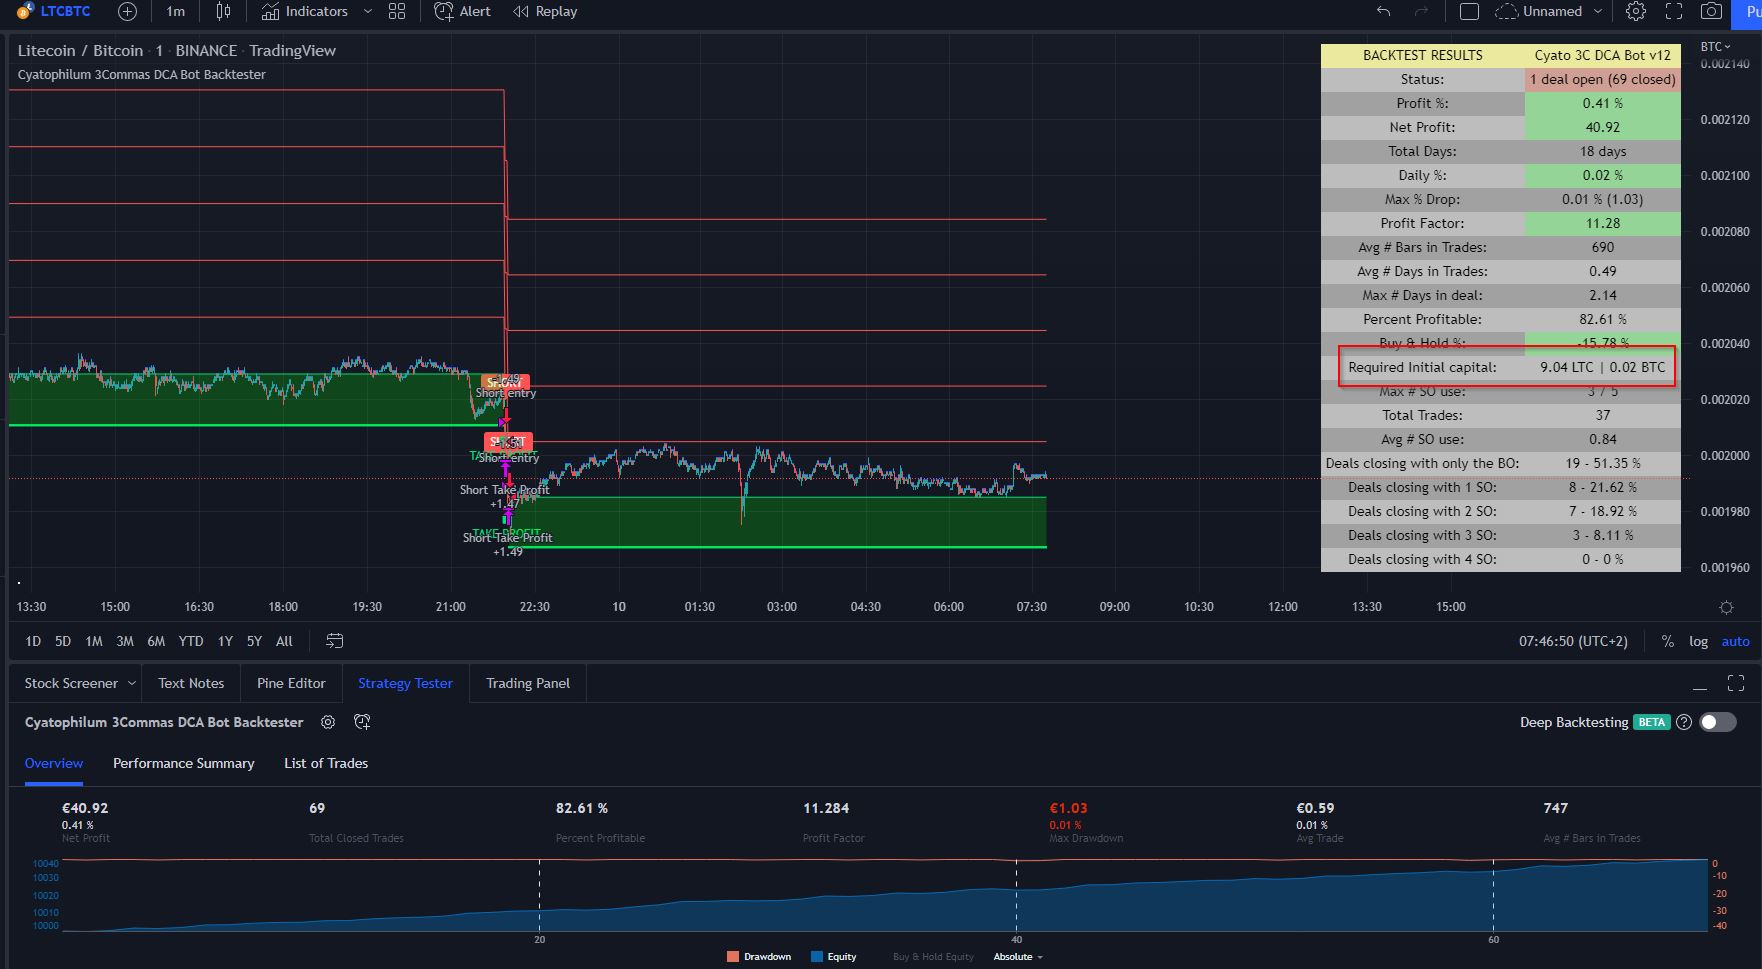Open the Pine Editor tab

[x=291, y=683]
